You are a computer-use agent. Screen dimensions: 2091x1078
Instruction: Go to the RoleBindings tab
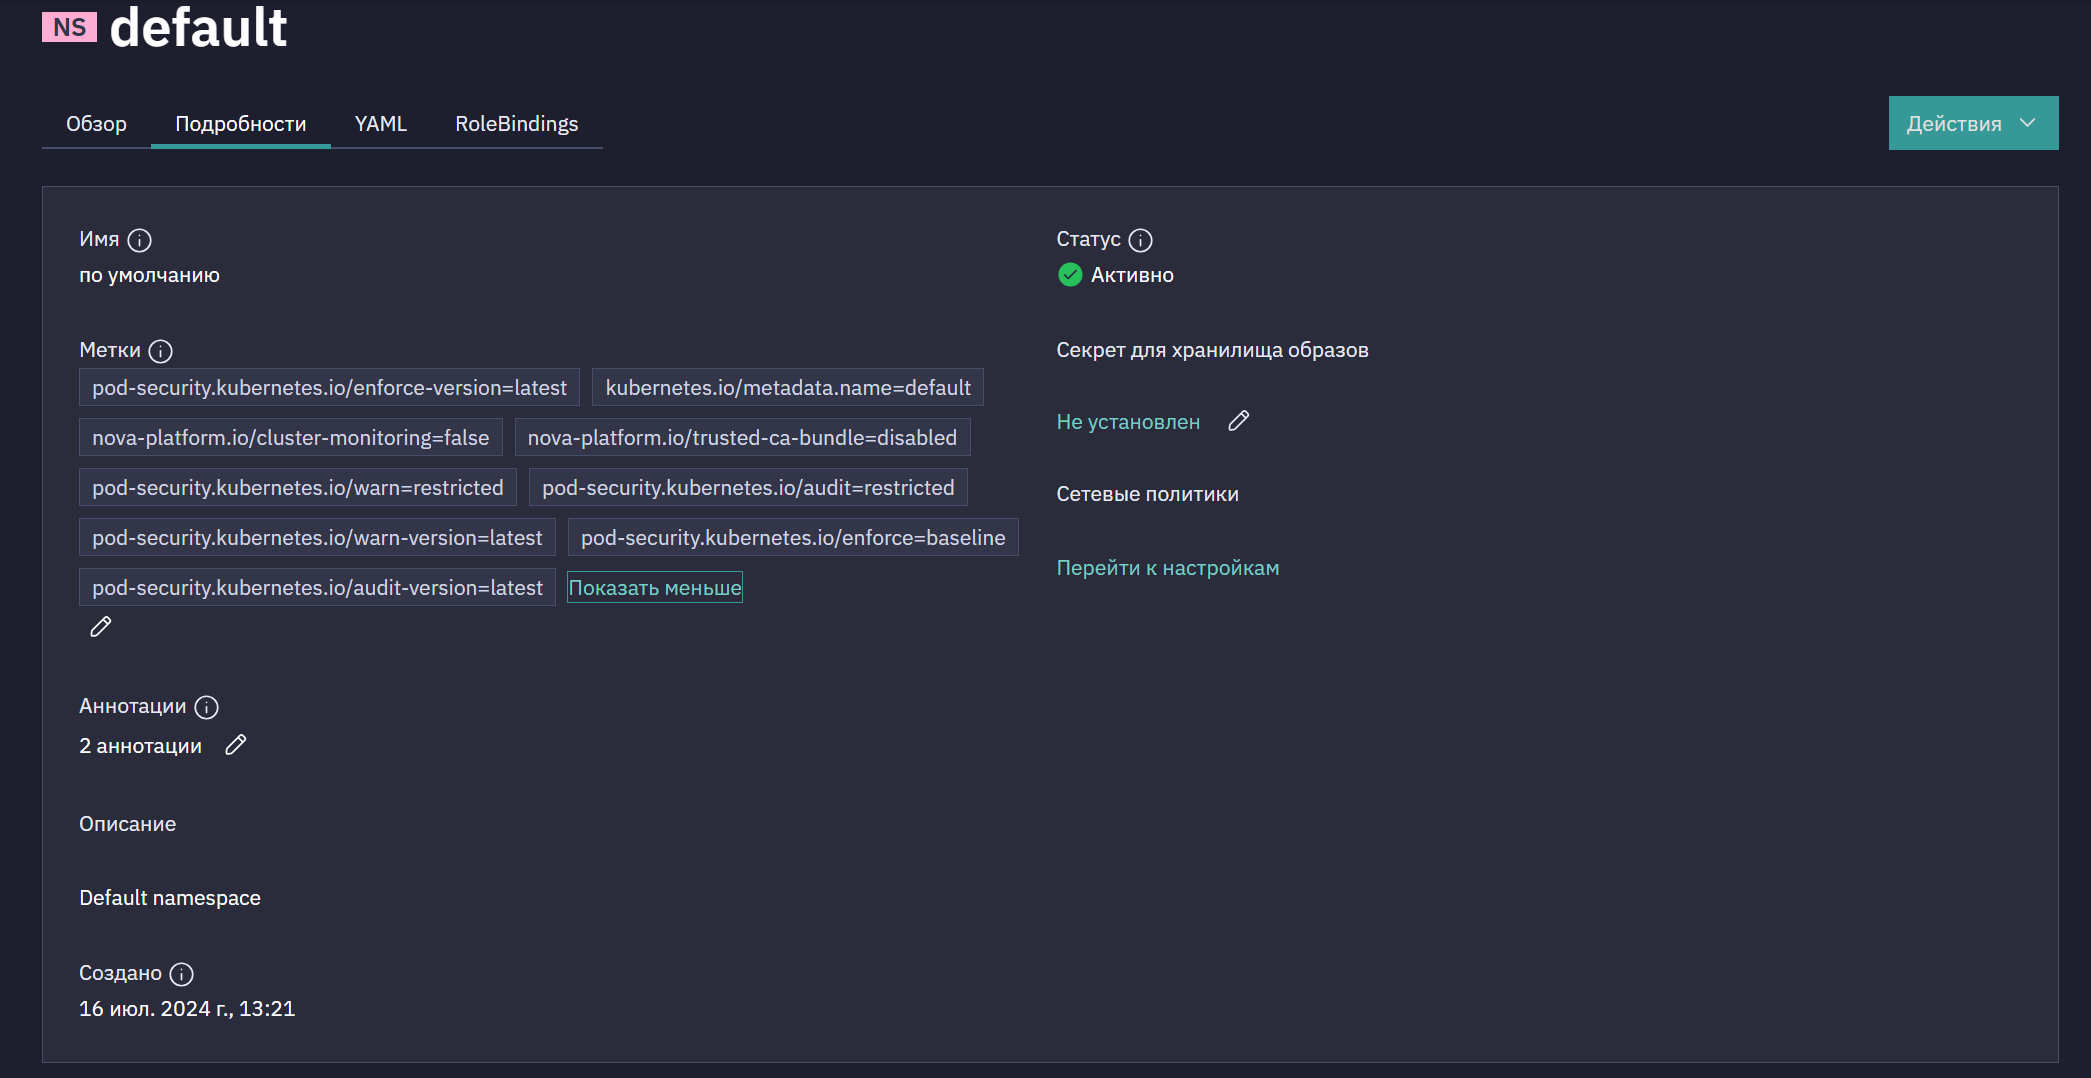(x=517, y=124)
